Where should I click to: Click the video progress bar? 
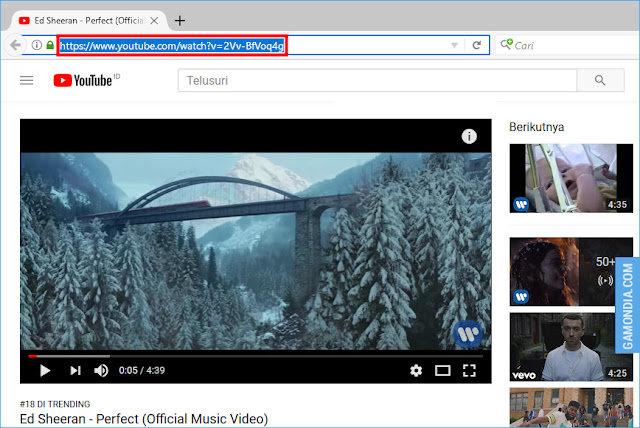tap(256, 356)
